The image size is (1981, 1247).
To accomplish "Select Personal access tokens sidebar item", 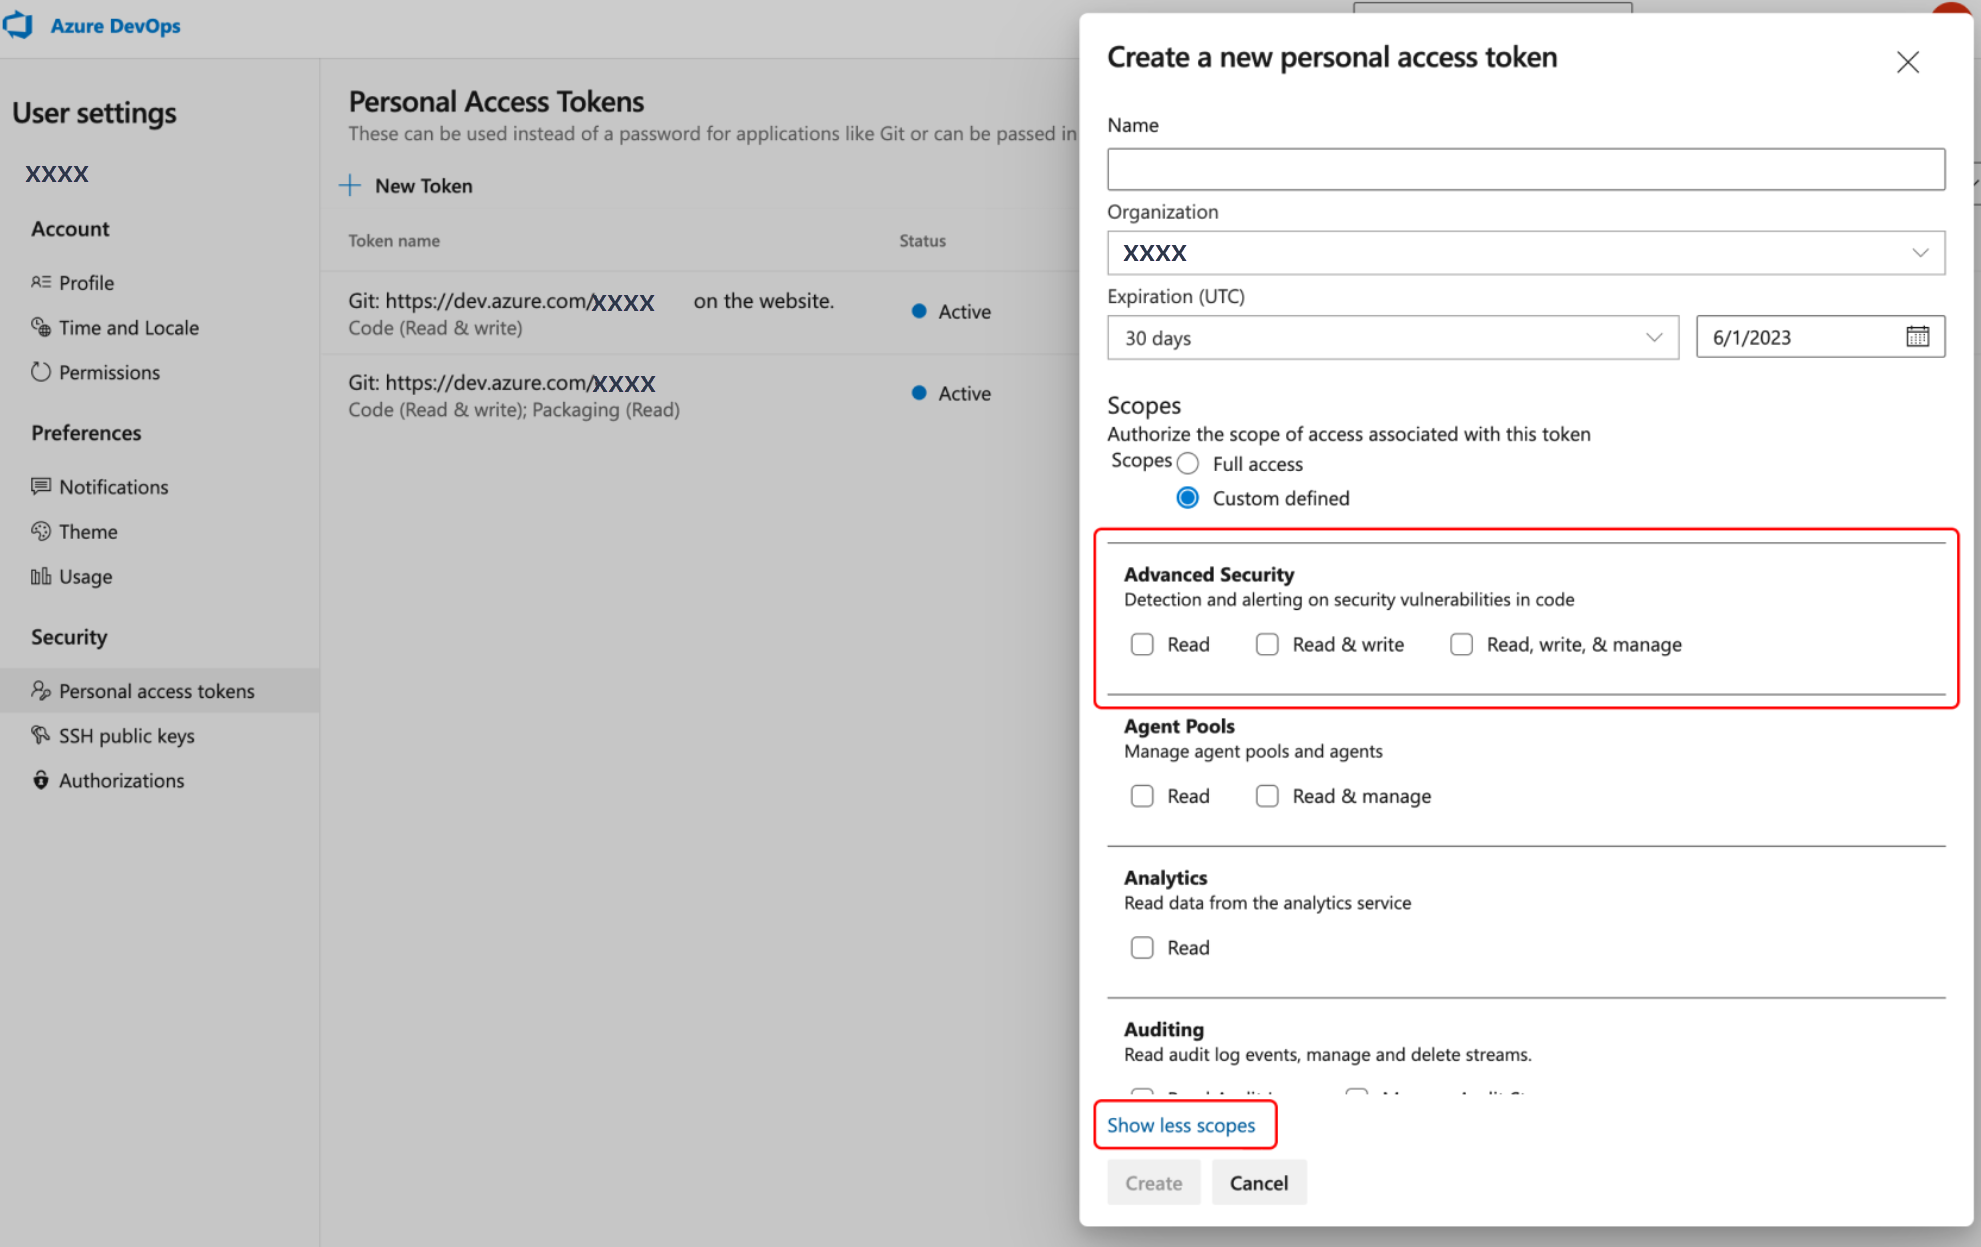I will (155, 691).
